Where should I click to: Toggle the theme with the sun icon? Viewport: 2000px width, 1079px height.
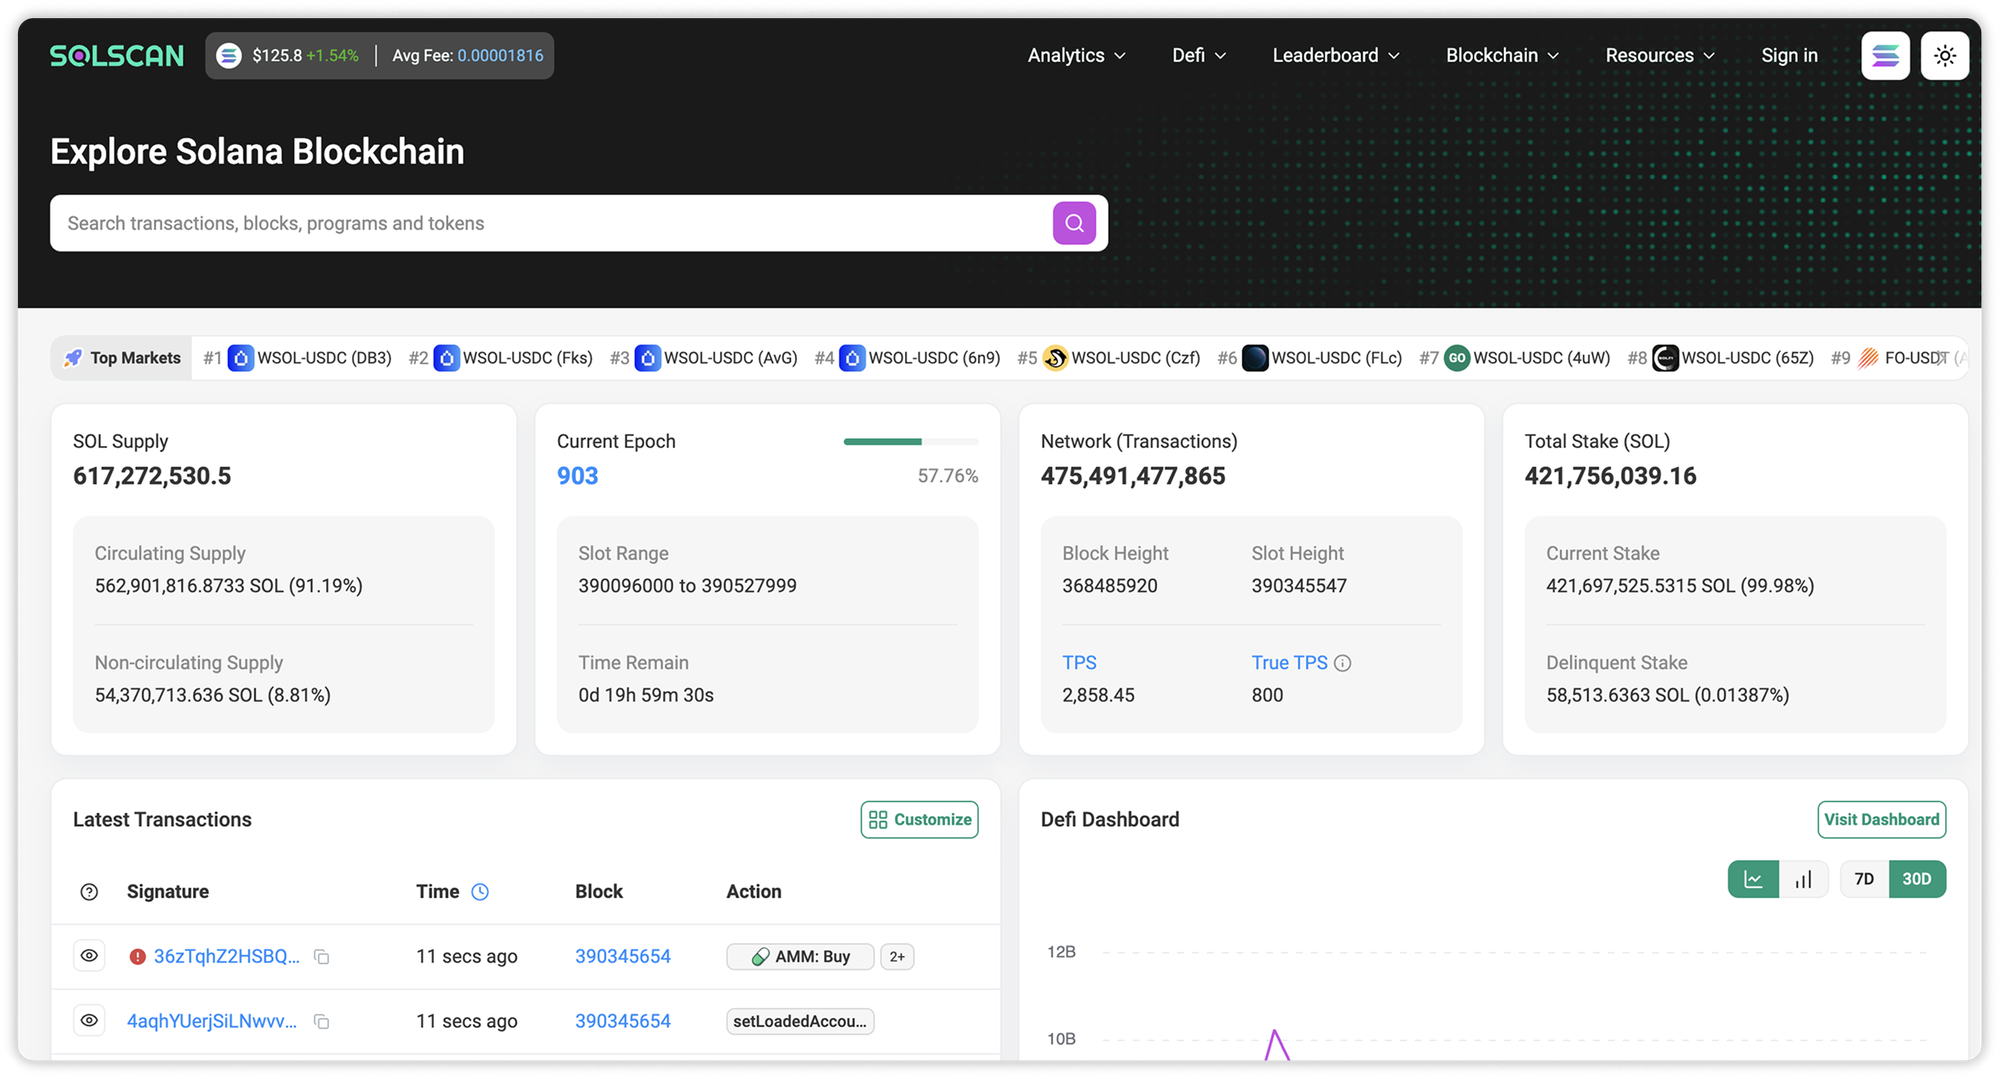[1944, 55]
